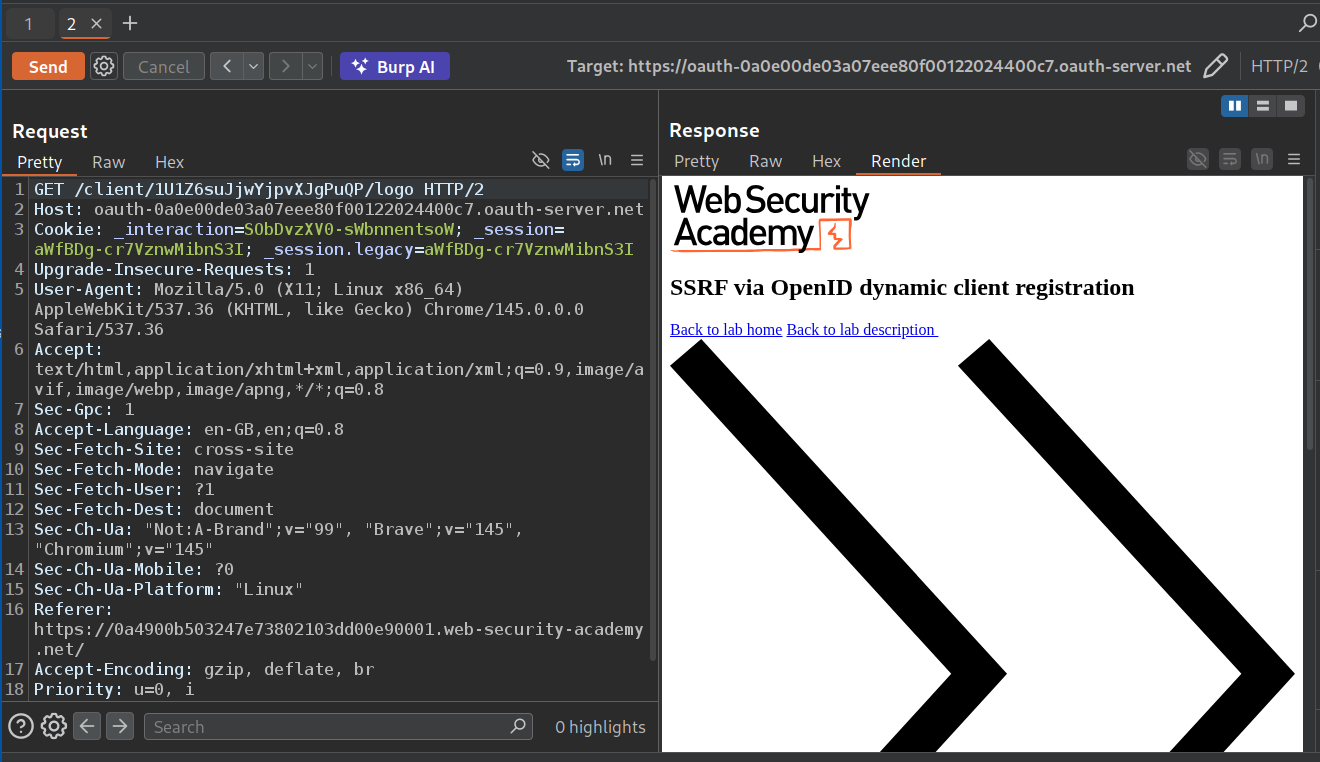Viewport: 1320px width, 762px height.
Task: Click the search icon in the tab bar
Action: 1307,23
